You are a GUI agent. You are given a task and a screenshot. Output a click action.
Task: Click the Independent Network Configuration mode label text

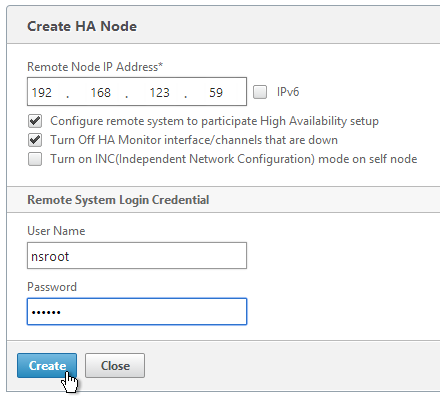[x=234, y=159]
